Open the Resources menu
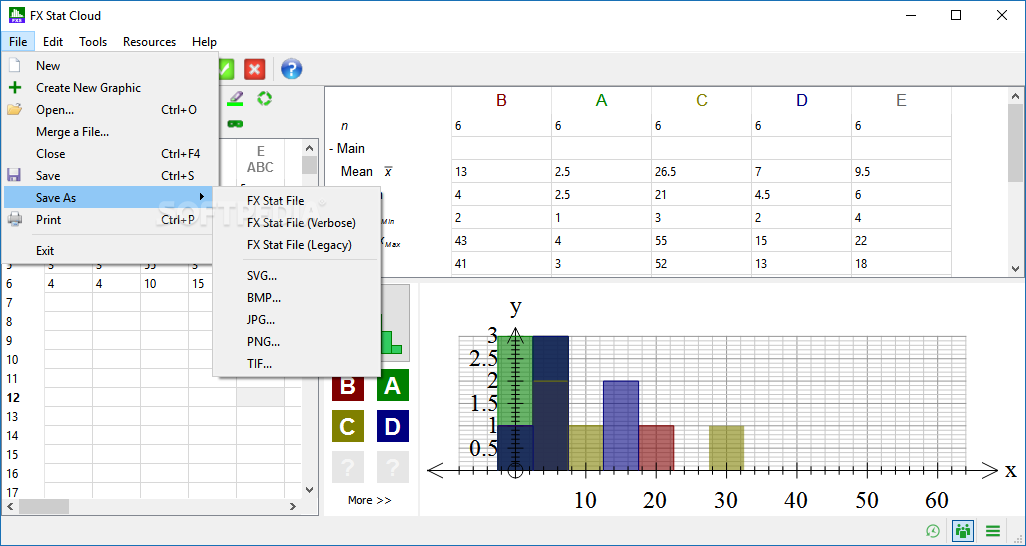 tap(149, 41)
